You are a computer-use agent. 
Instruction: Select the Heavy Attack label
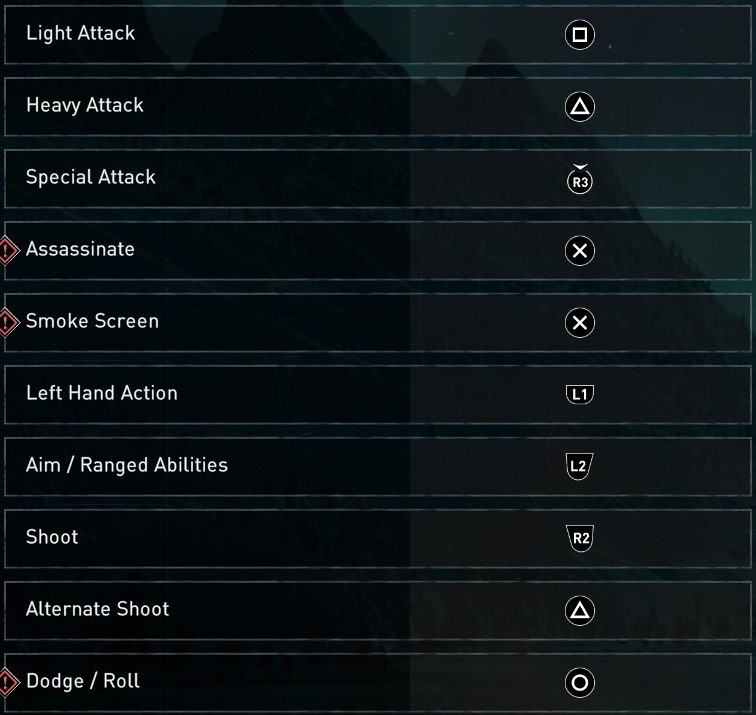(x=85, y=106)
